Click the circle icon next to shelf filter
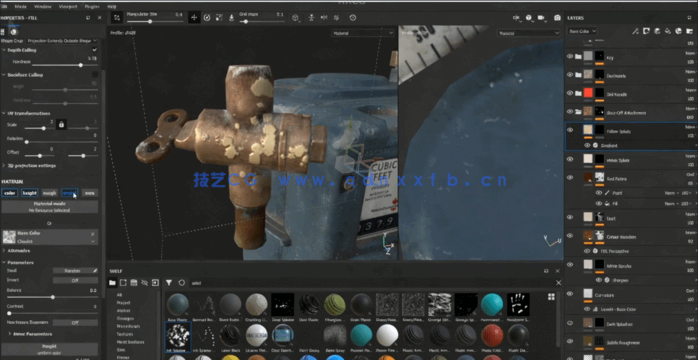The image size is (698, 360). click(181, 283)
